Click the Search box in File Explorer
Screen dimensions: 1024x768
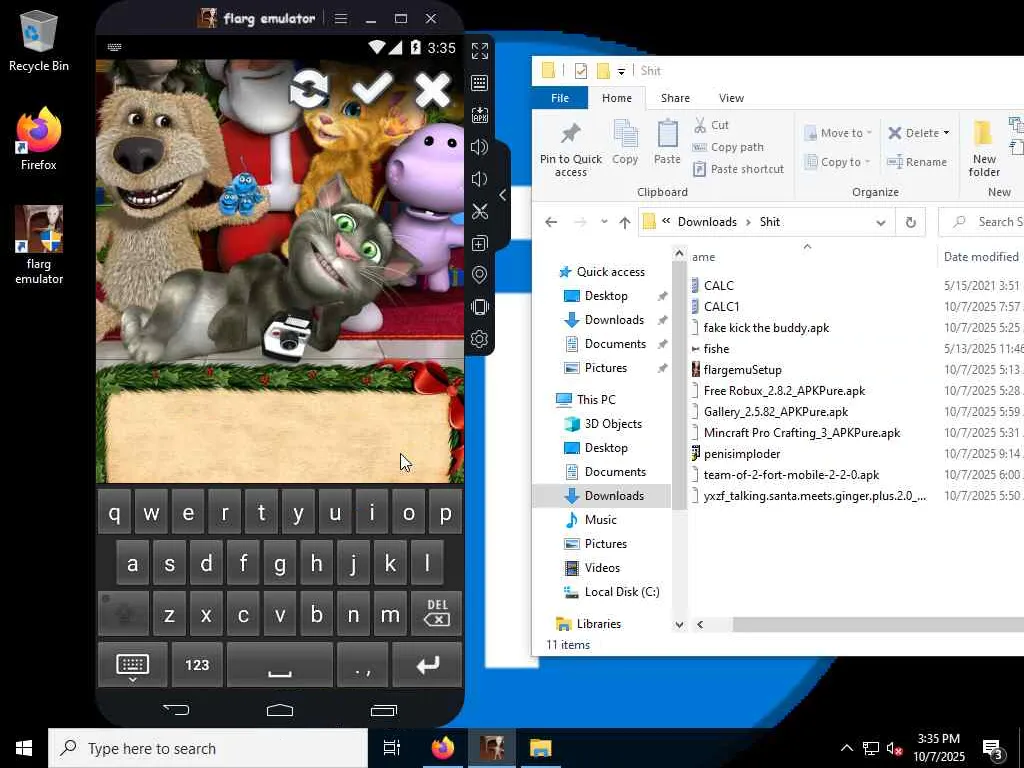click(x=983, y=222)
